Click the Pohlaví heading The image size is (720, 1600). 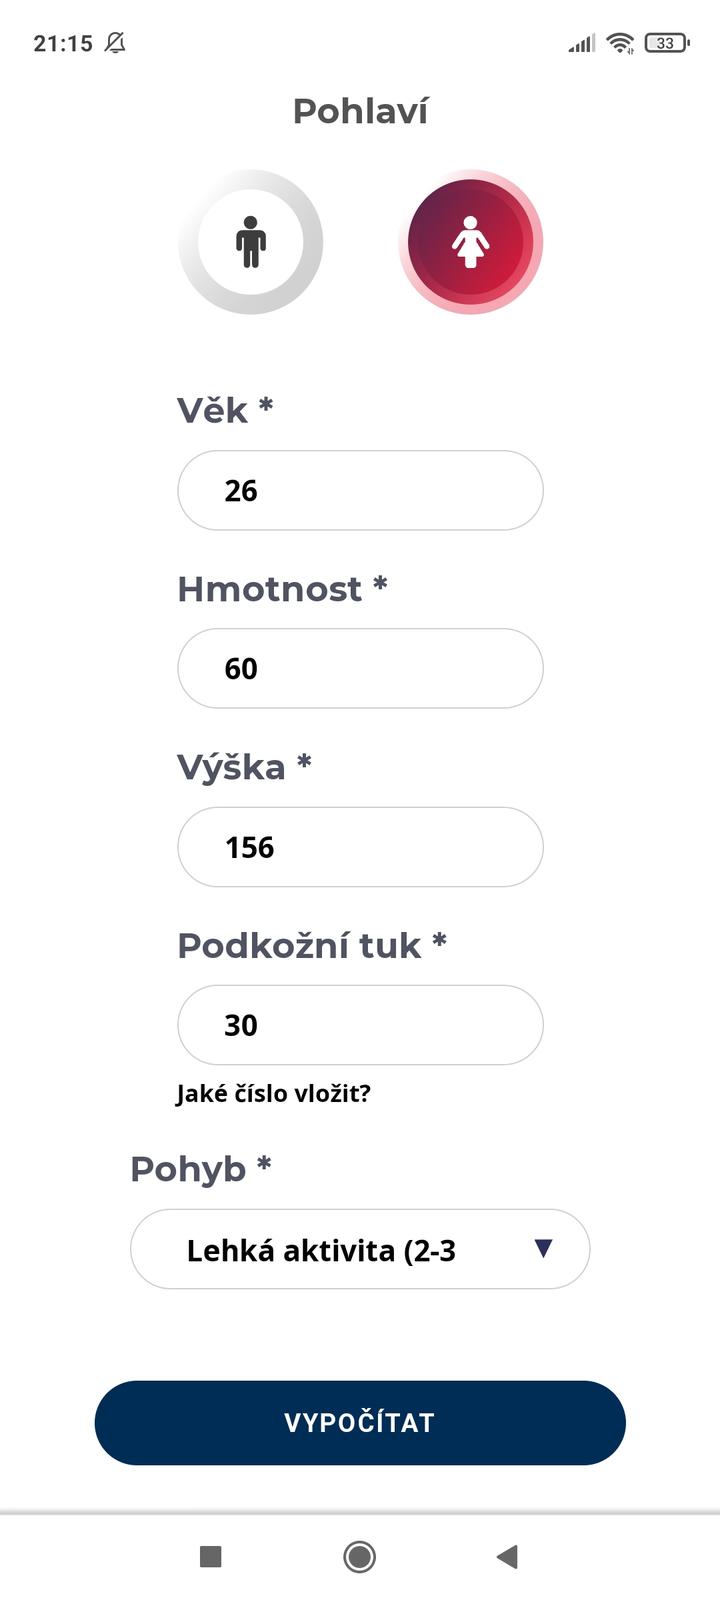pos(360,111)
